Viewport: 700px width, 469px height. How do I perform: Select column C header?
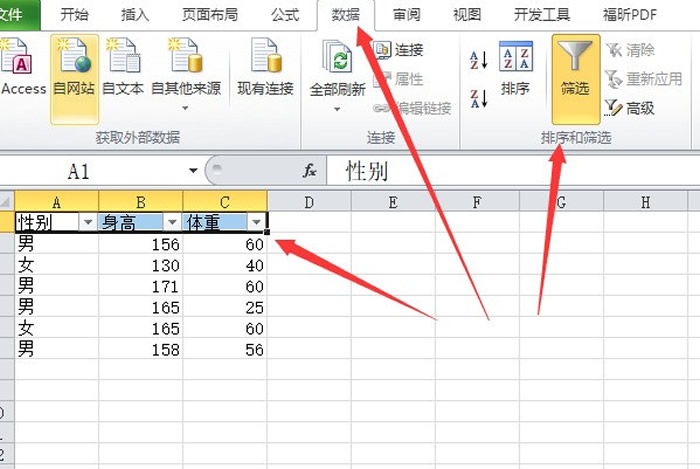coord(225,202)
